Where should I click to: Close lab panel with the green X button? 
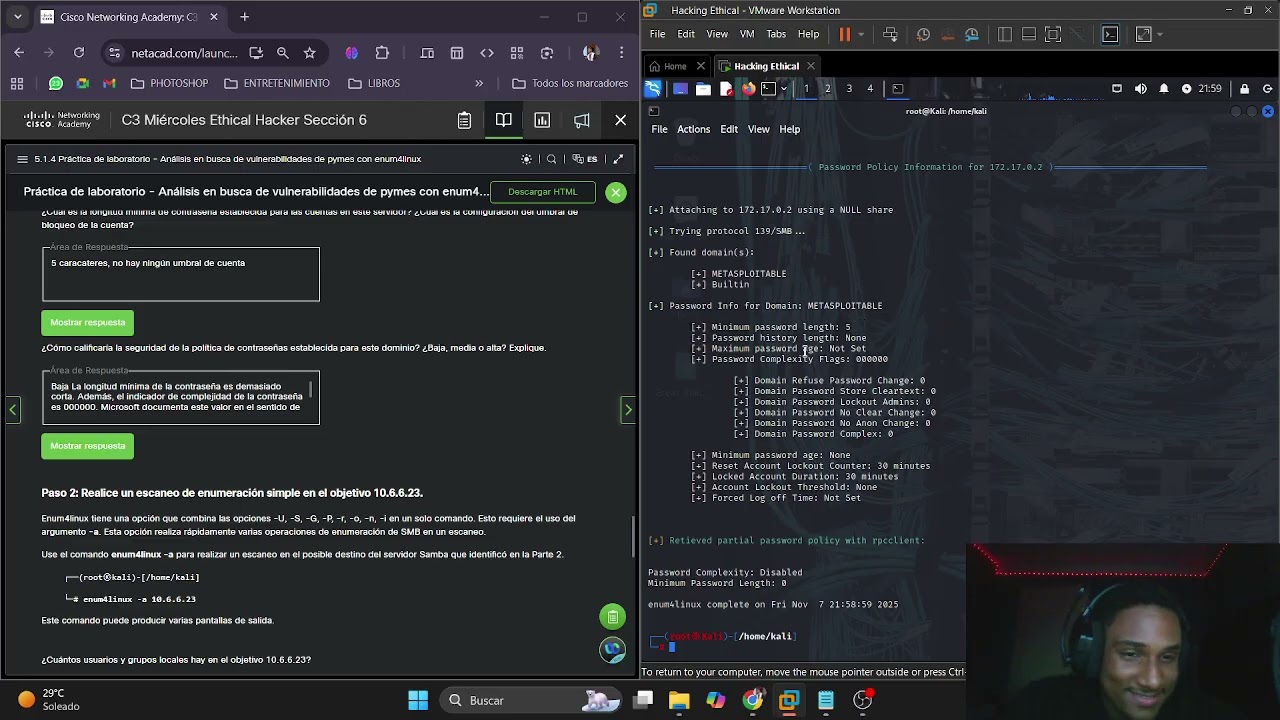(616, 192)
